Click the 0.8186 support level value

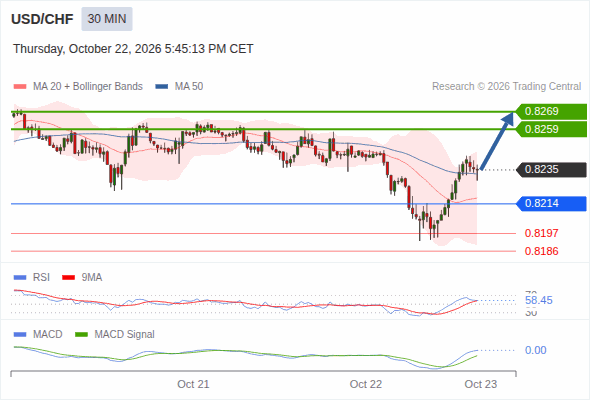[541, 251]
